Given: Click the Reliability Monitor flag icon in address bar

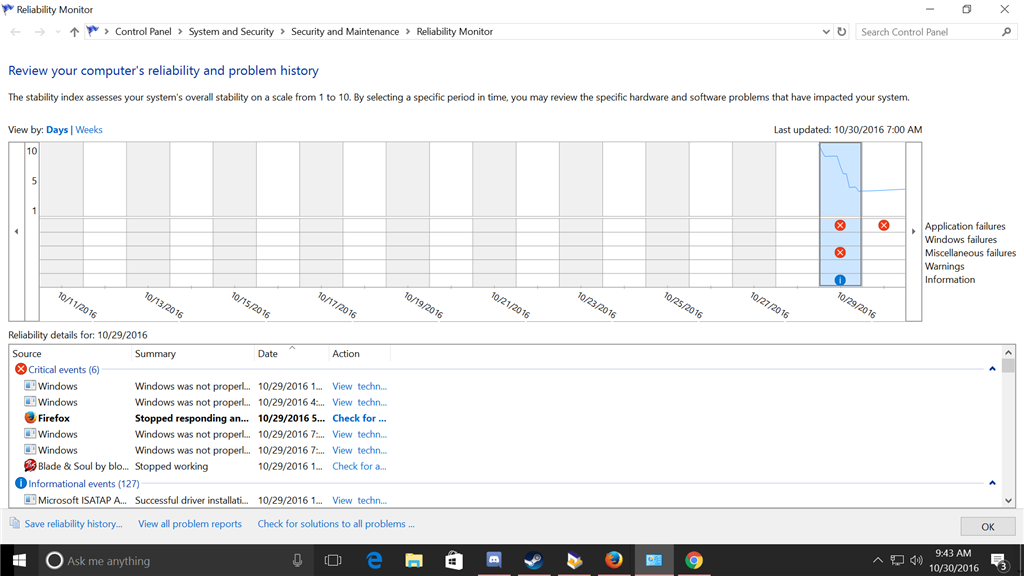Looking at the screenshot, I should tap(93, 31).
